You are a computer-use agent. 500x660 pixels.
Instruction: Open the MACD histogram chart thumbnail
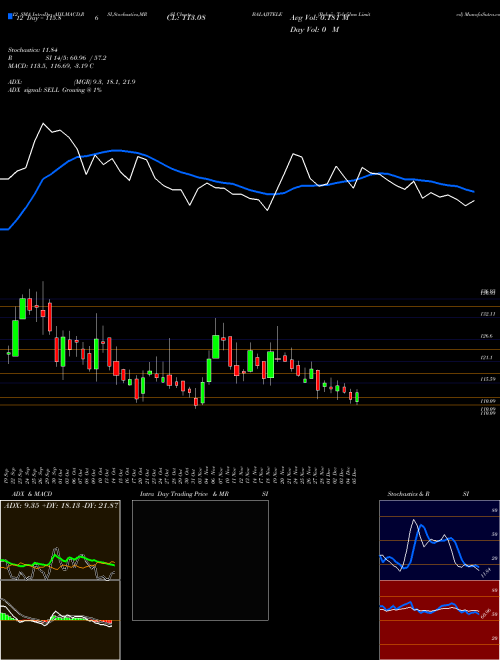pyautogui.click(x=60, y=620)
